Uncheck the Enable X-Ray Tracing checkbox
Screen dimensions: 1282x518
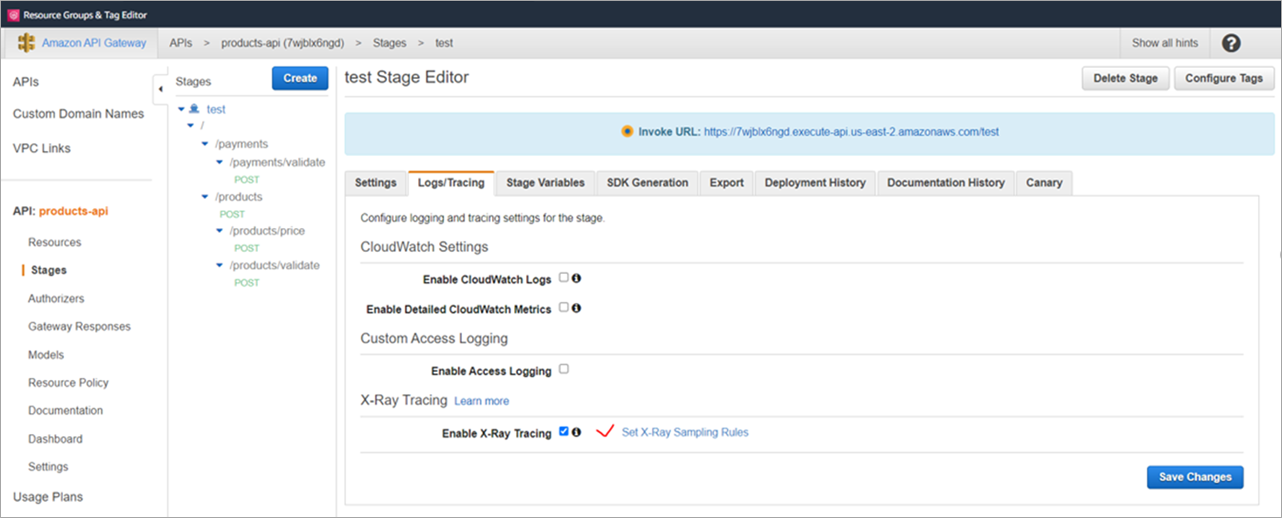(x=564, y=432)
